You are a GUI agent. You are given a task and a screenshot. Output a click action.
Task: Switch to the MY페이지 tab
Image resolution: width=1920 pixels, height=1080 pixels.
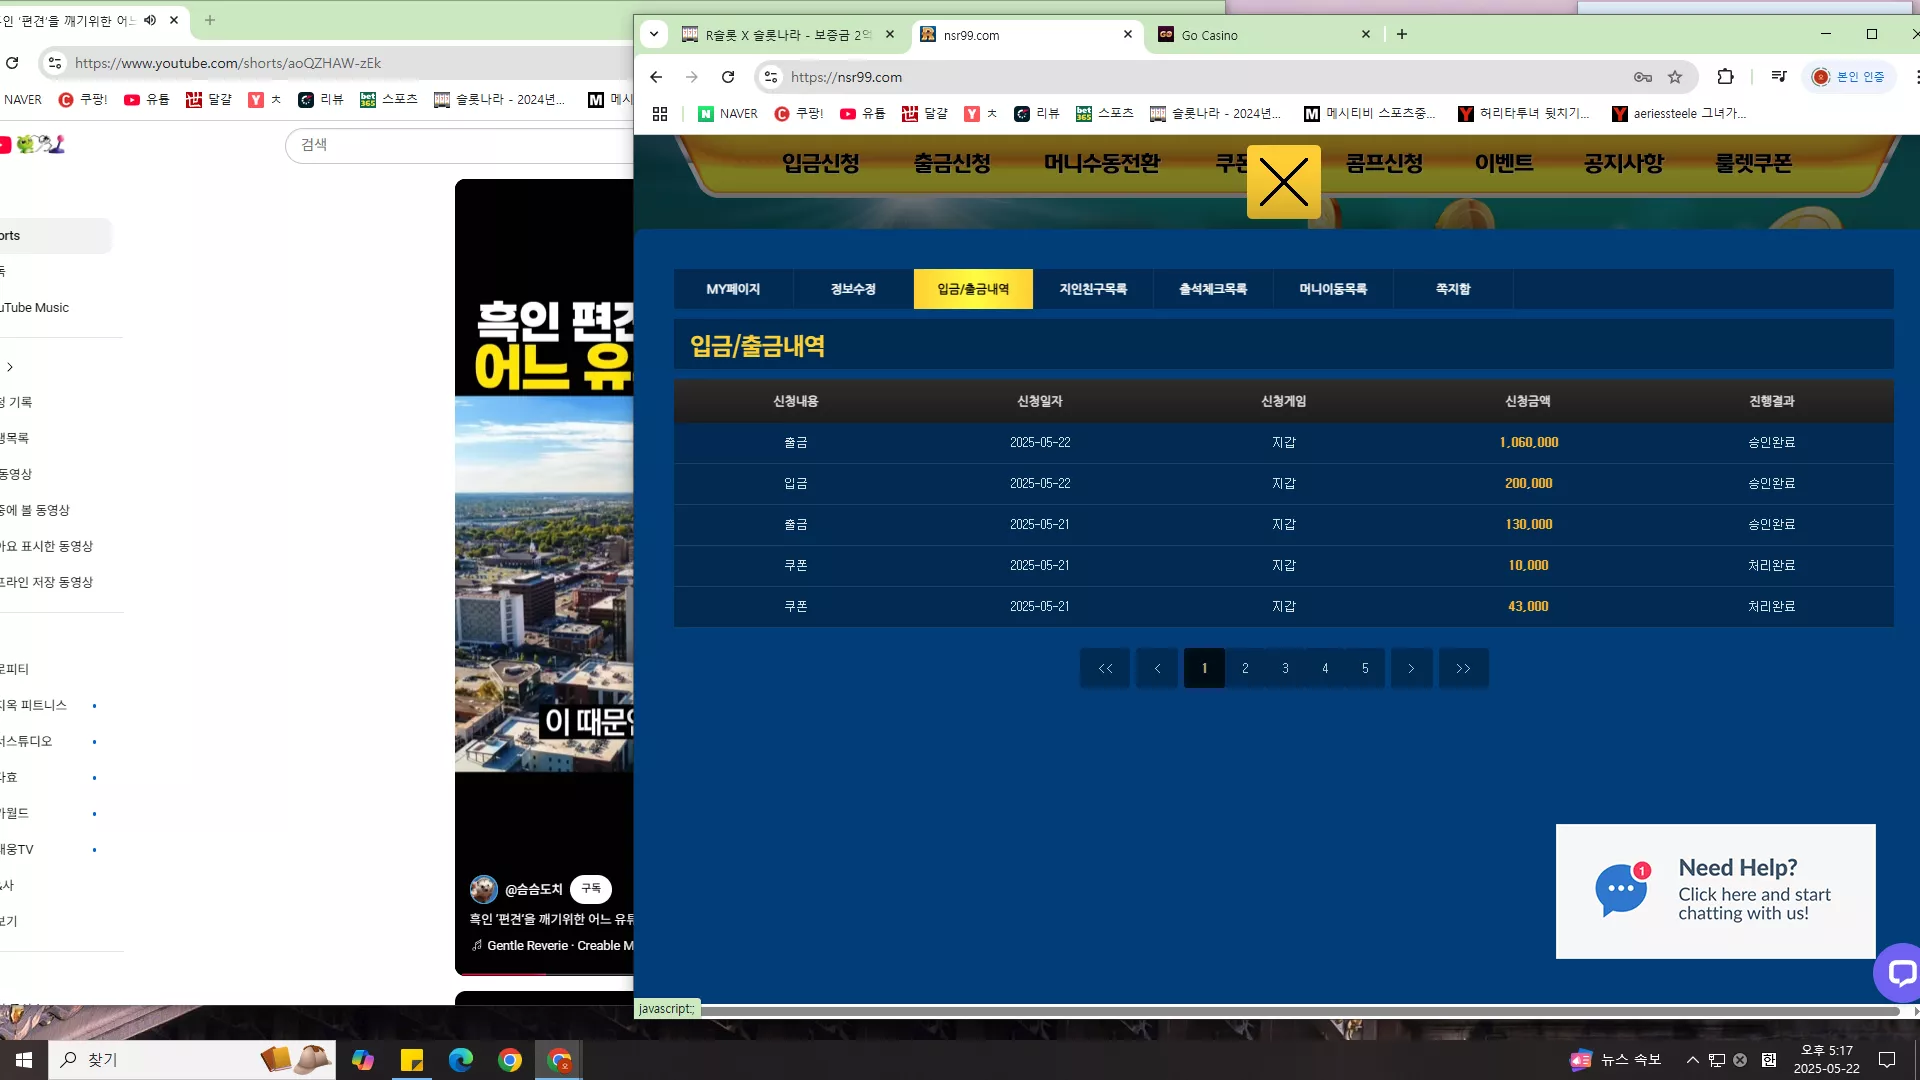click(x=733, y=289)
